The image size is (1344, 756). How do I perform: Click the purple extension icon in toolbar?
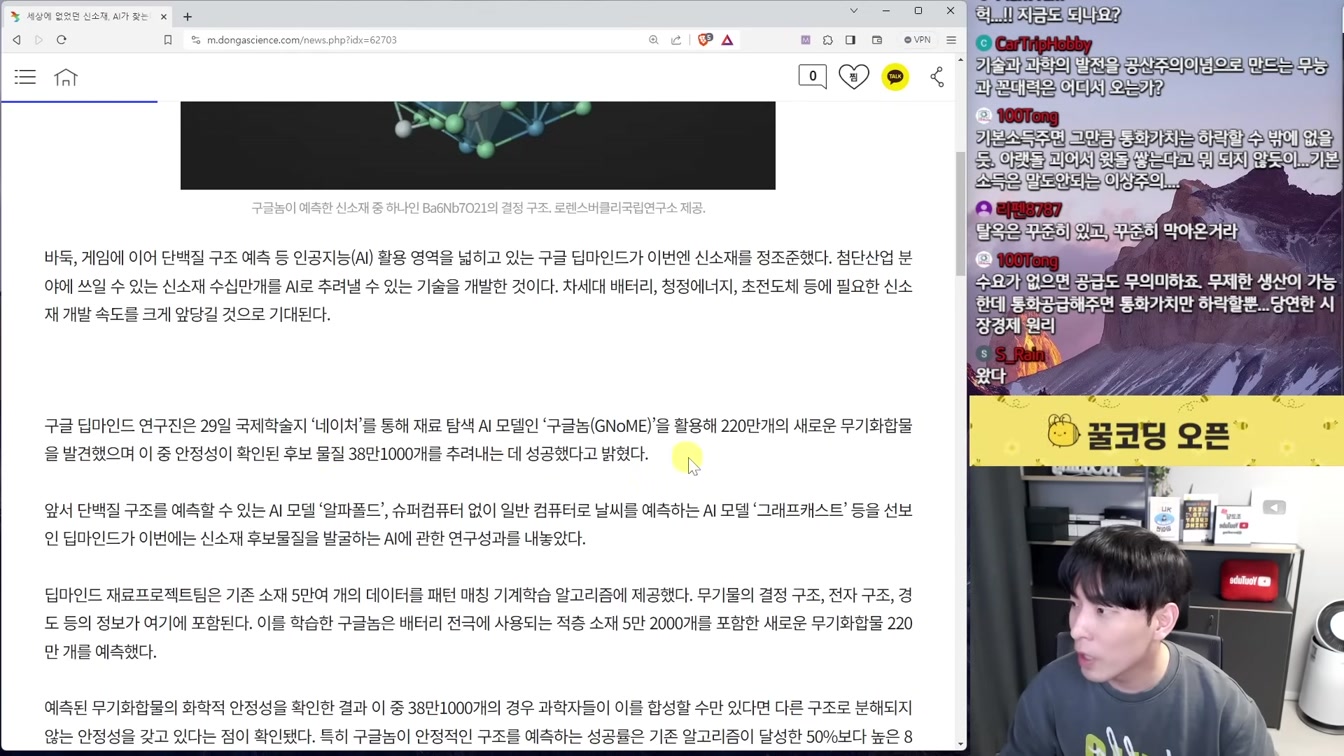[x=805, y=40]
